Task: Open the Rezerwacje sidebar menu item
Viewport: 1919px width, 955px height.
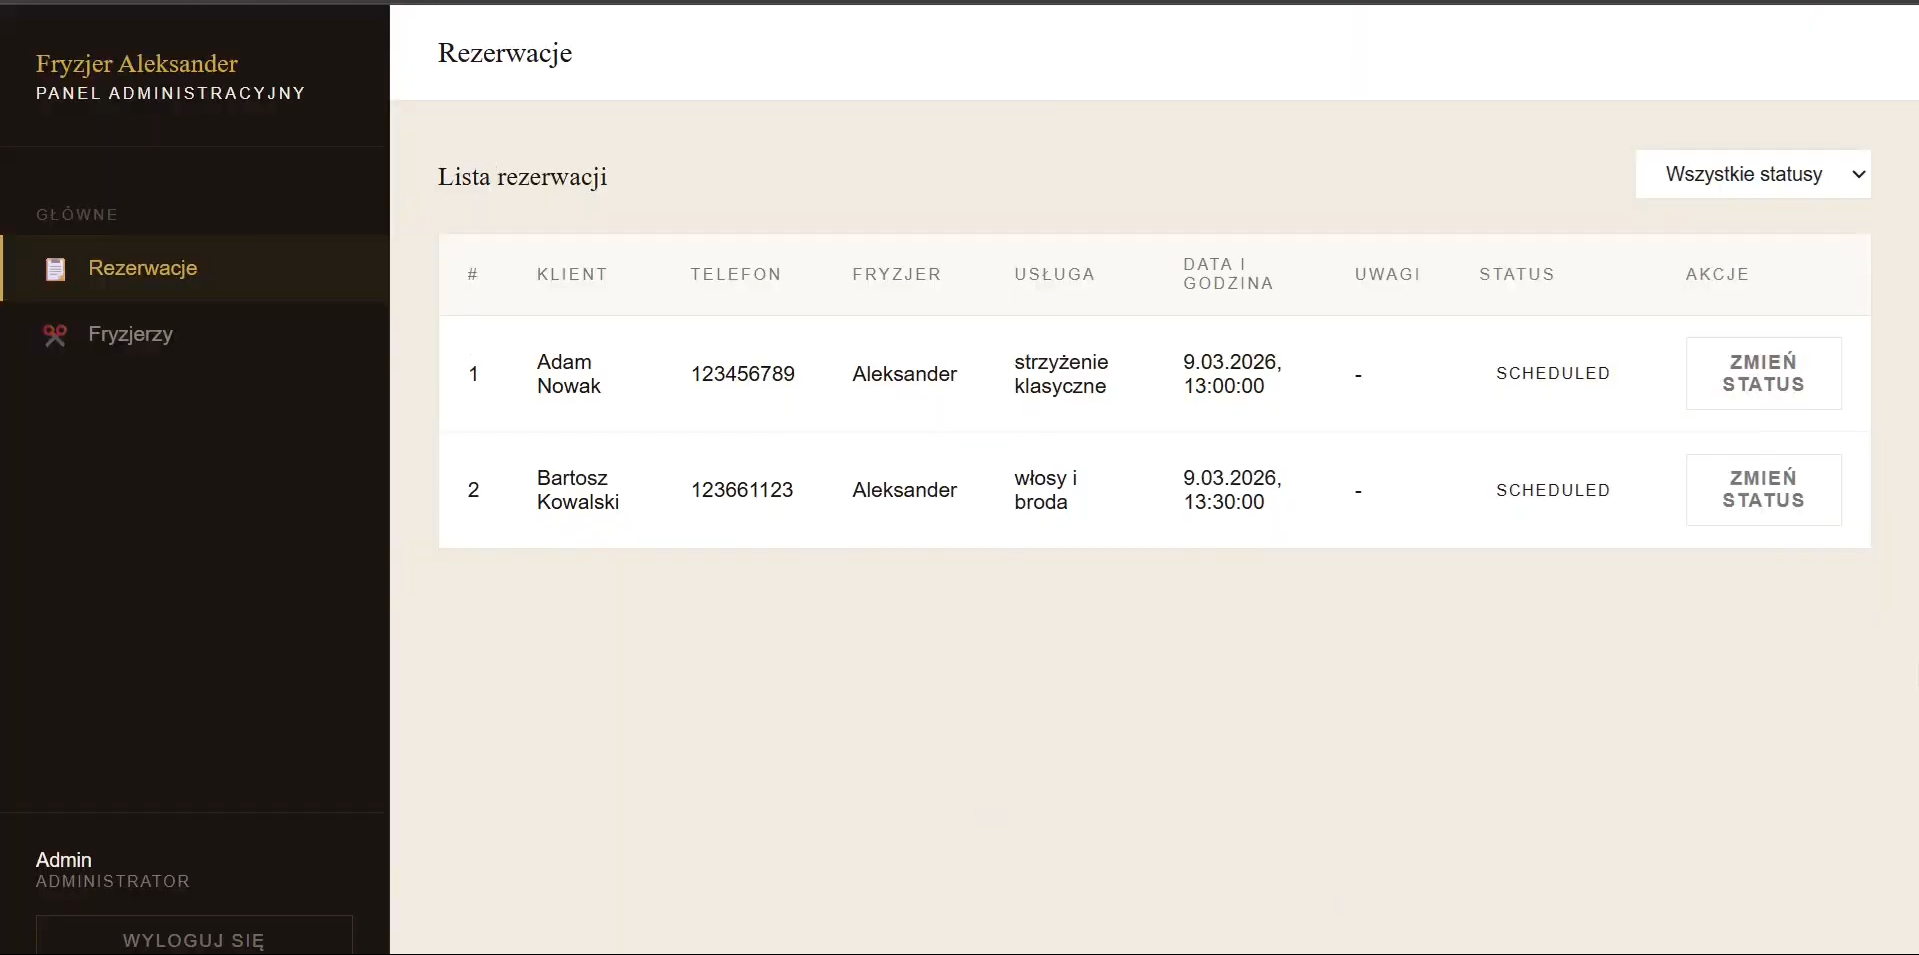Action: point(195,268)
